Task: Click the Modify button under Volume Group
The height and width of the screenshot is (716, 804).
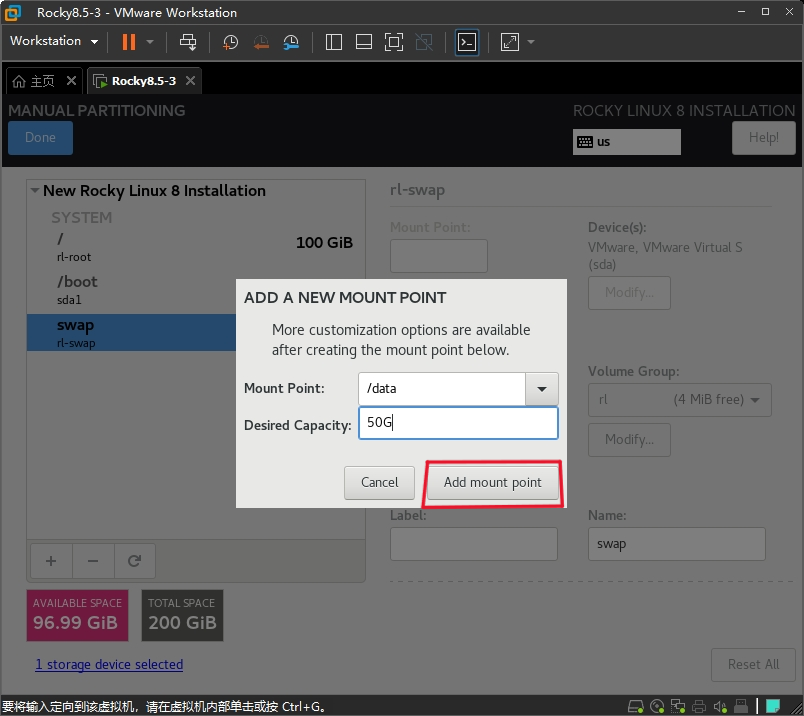Action: [629, 440]
